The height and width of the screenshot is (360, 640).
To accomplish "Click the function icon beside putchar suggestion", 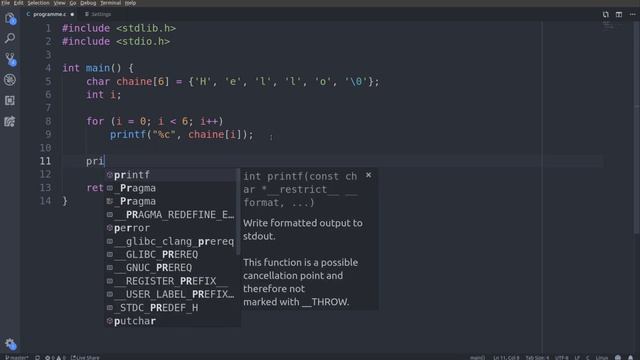I will pyautogui.click(x=109, y=321).
